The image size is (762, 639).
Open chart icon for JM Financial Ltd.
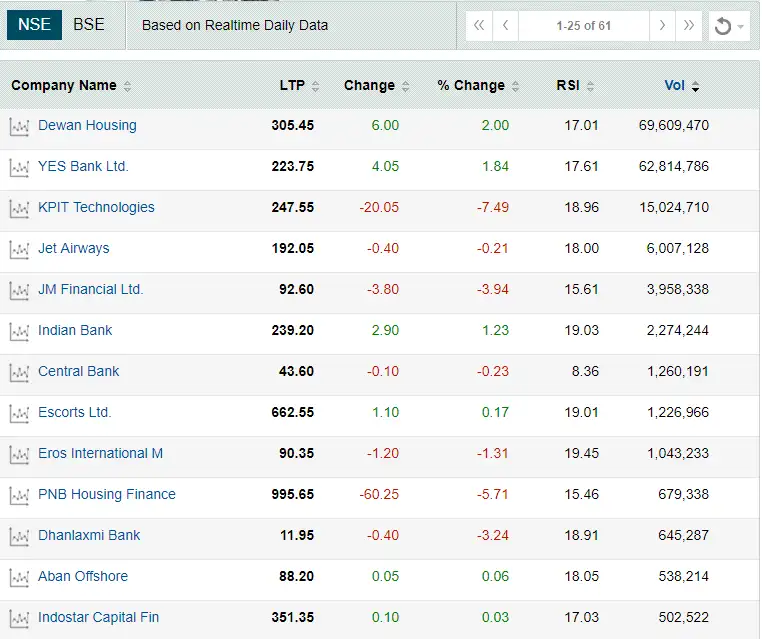(x=19, y=291)
